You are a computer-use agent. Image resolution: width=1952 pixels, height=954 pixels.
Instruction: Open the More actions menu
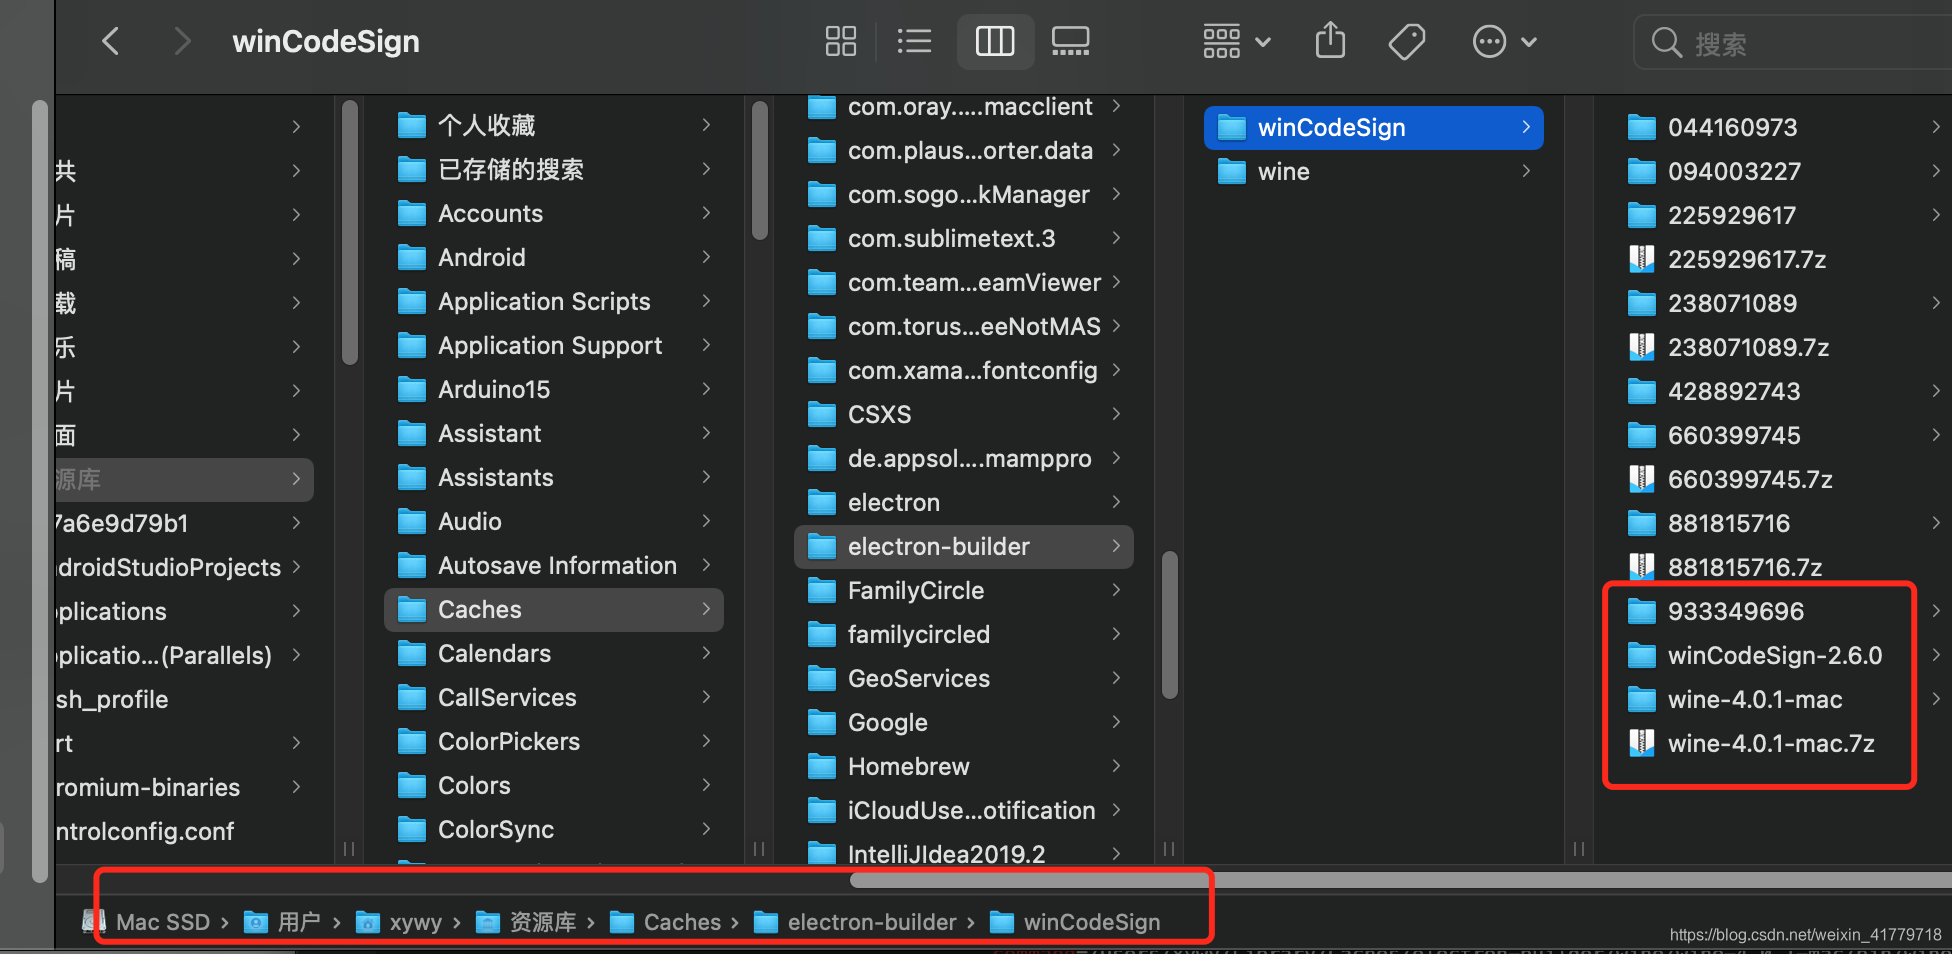[1504, 41]
